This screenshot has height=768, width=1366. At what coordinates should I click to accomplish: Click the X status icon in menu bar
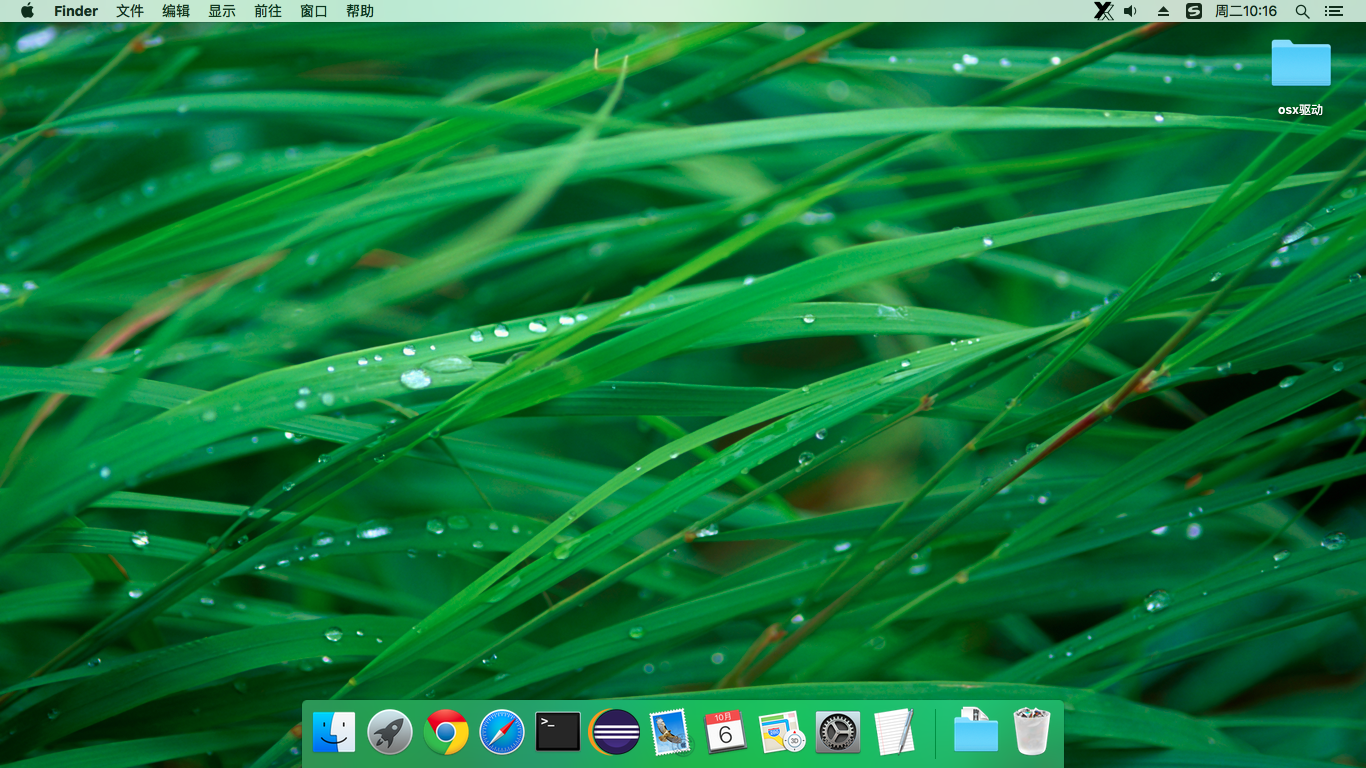(x=1103, y=11)
